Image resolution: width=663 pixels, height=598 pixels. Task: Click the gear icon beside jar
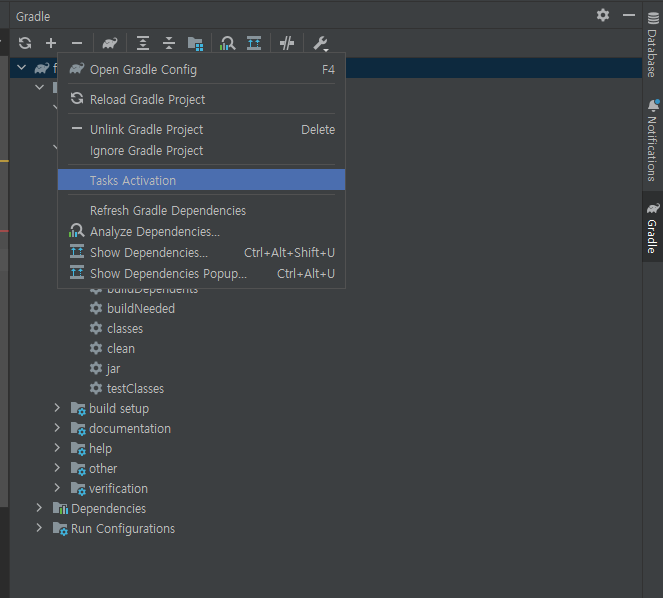click(96, 368)
